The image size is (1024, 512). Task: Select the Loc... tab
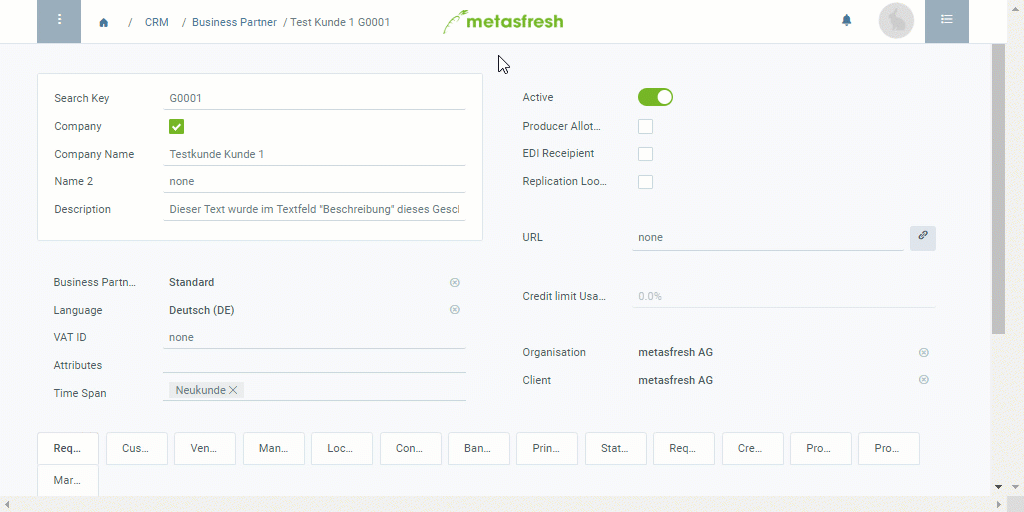coord(342,449)
